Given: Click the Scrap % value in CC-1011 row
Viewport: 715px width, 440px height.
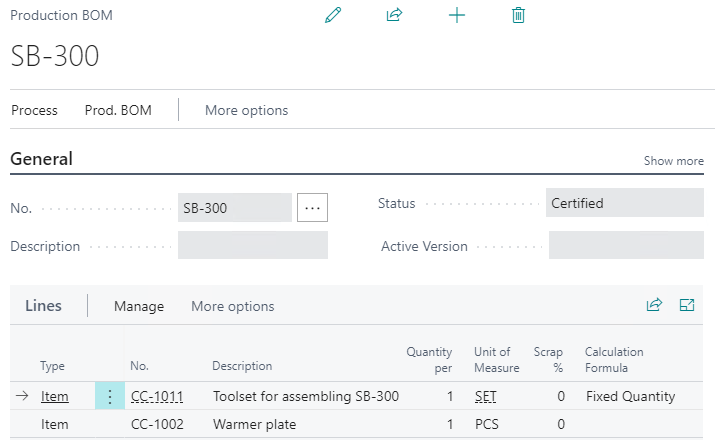Looking at the screenshot, I should click(561, 396).
